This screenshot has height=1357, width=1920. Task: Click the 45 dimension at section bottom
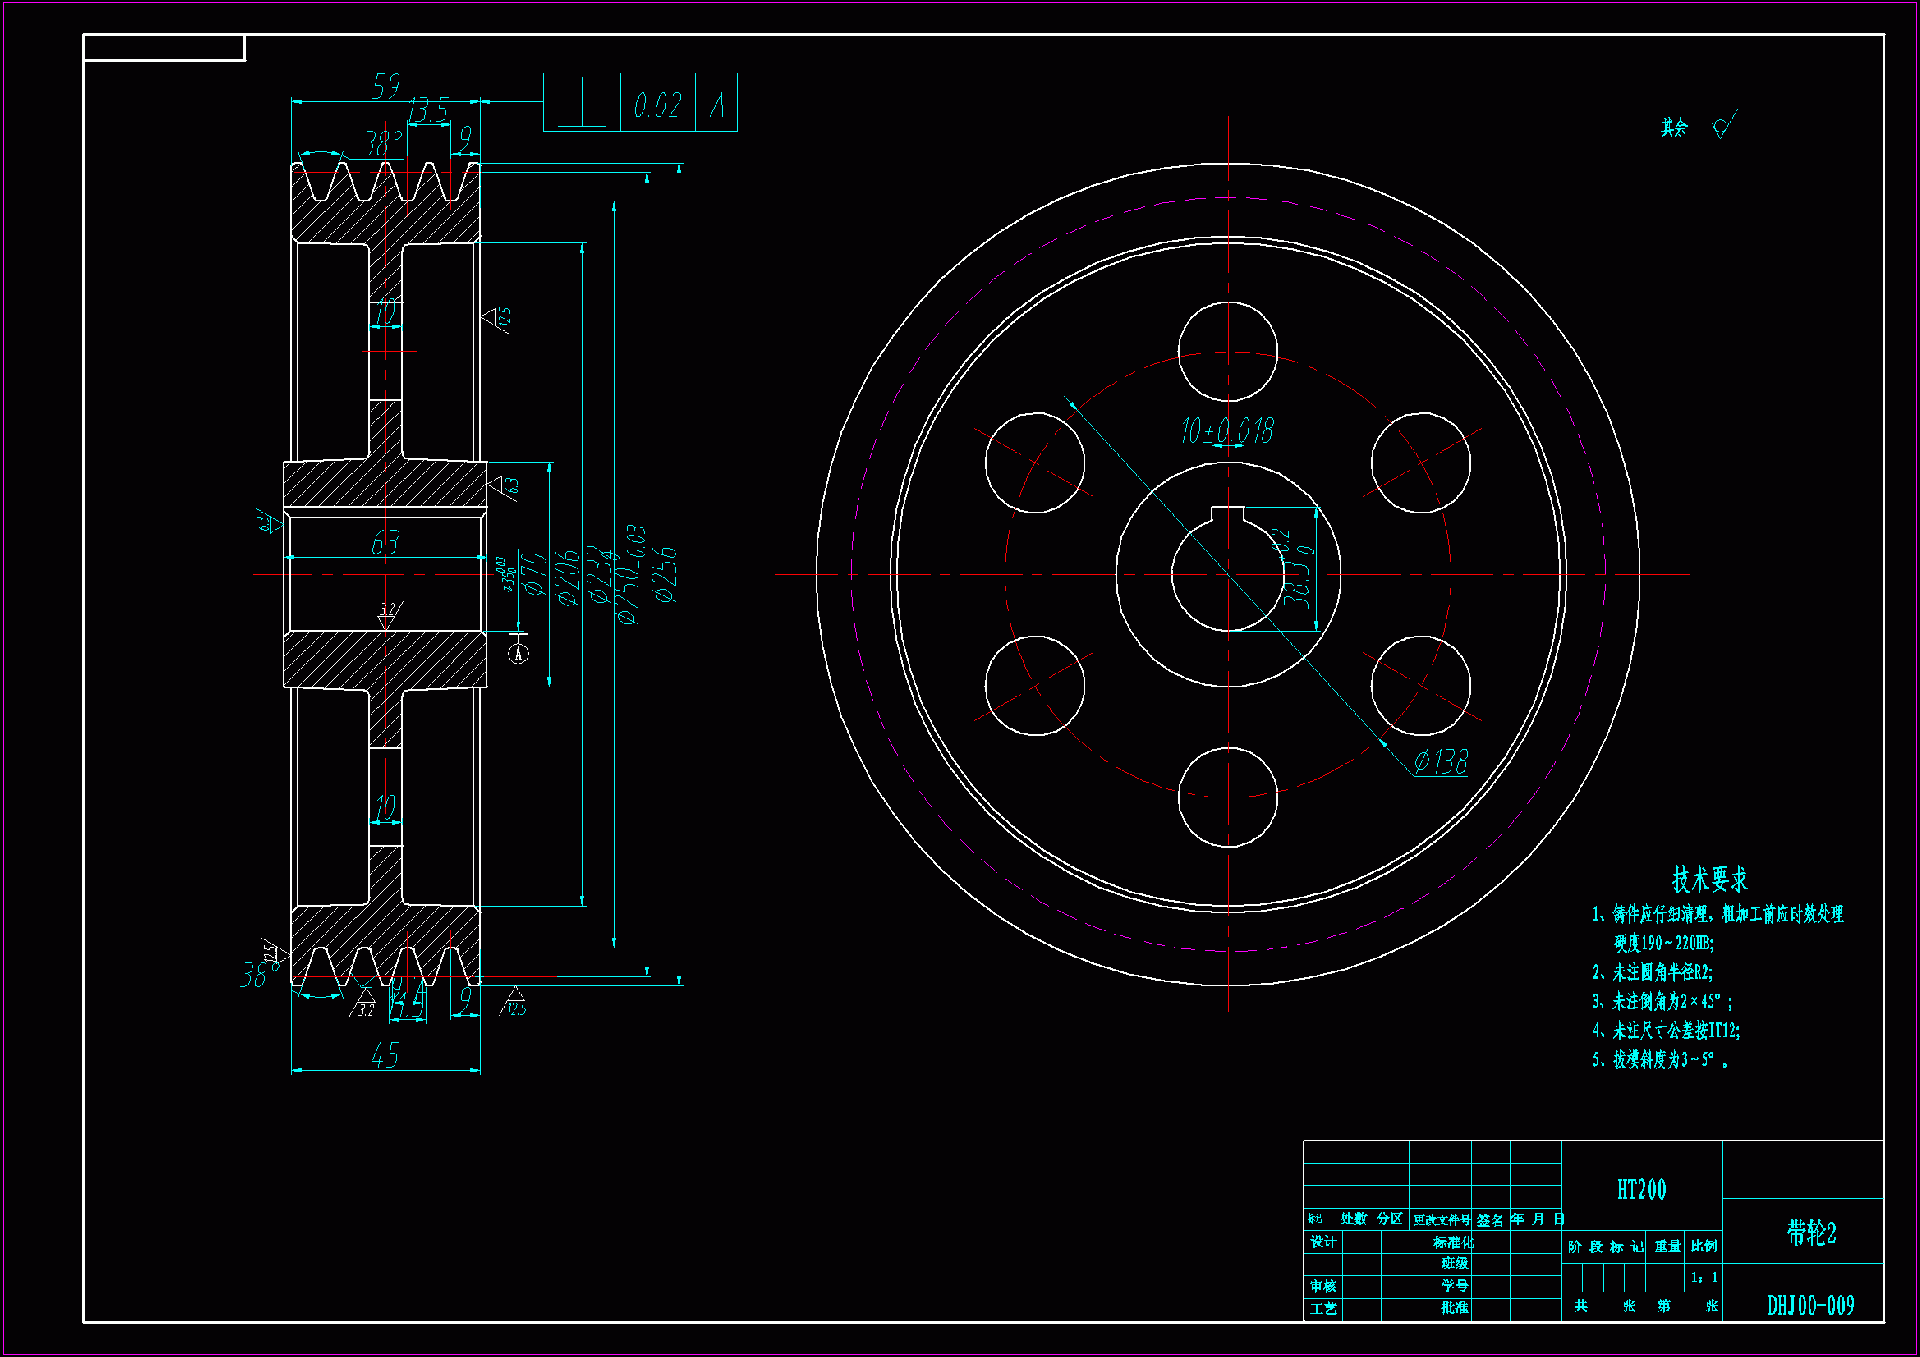385,1054
